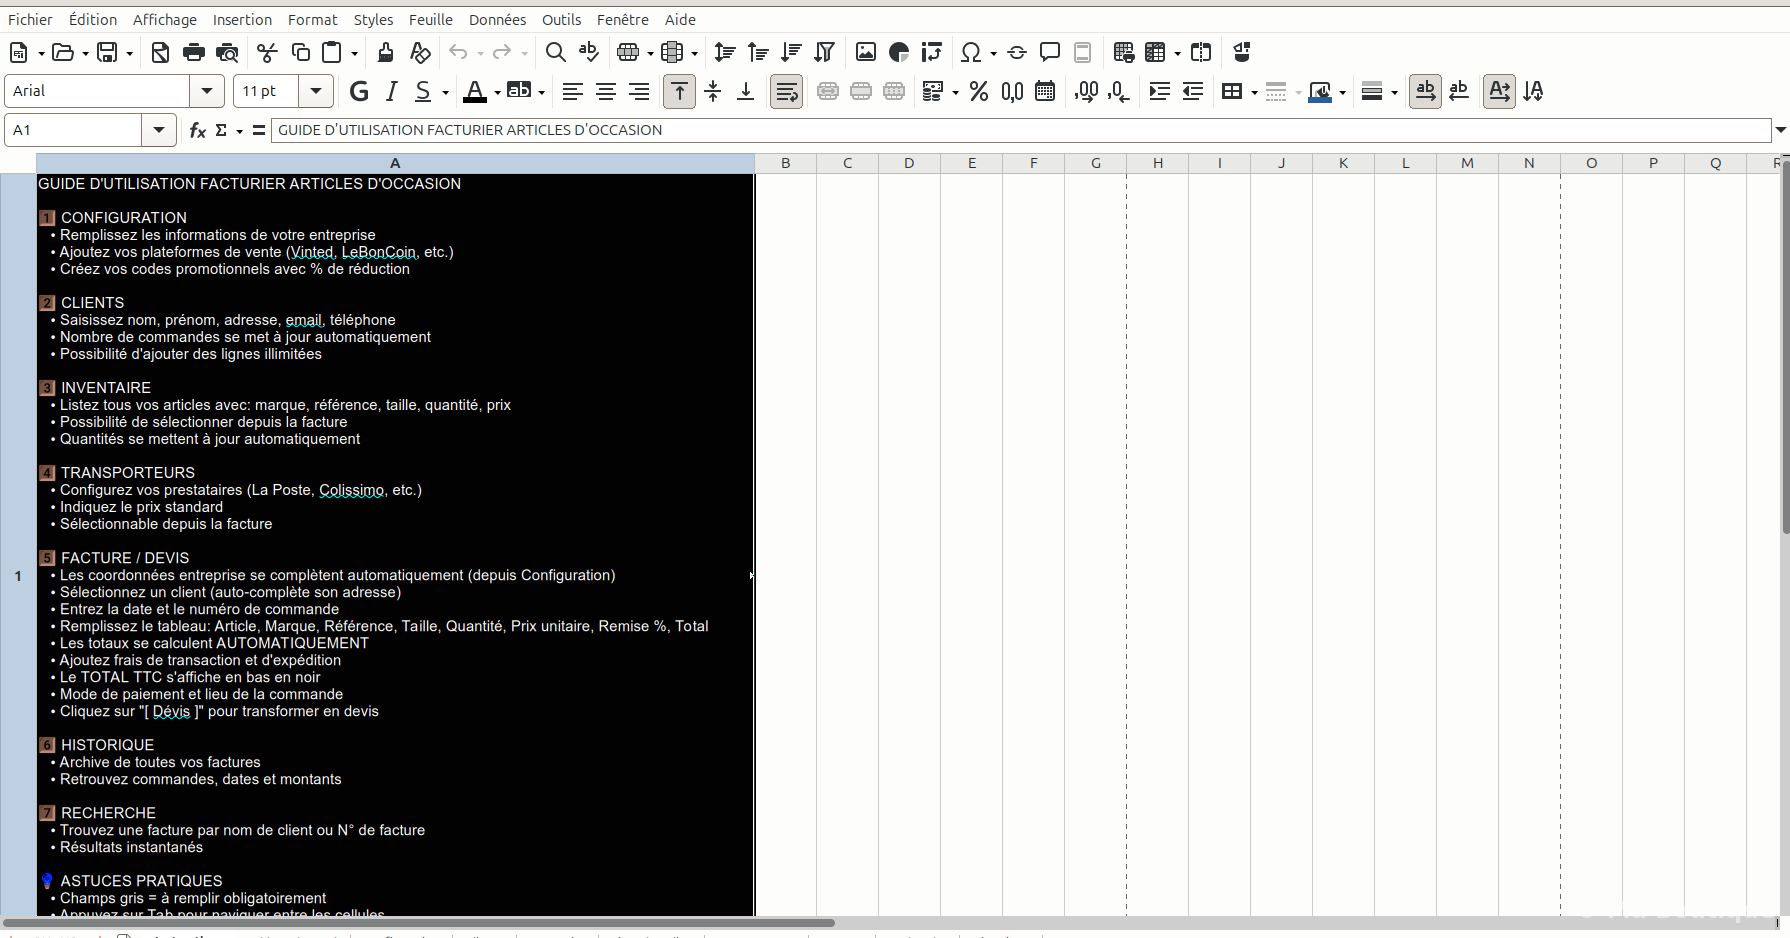Sort descending with the toolbar icon
This screenshot has height=938, width=1790.
pyautogui.click(x=791, y=52)
